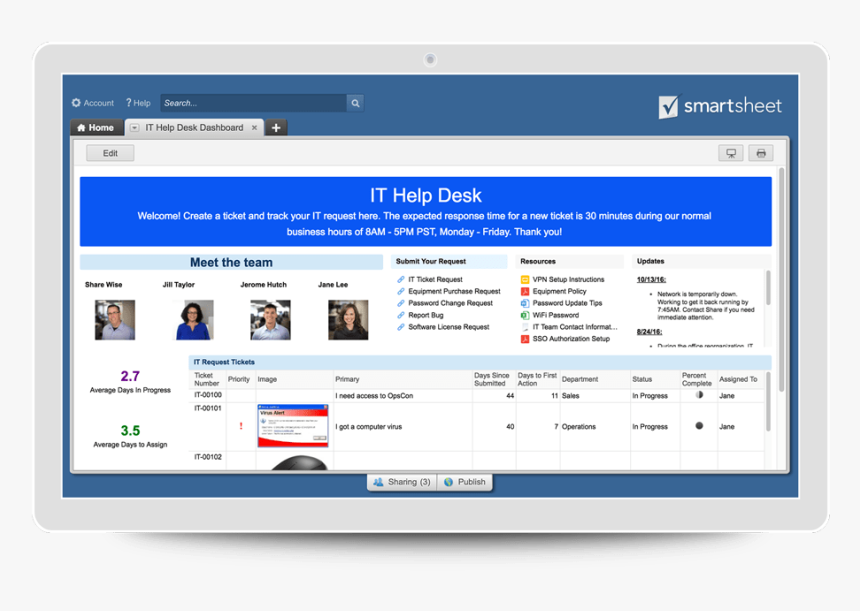Open the Virus Alert image thumbnail
860x611 pixels.
point(293,426)
